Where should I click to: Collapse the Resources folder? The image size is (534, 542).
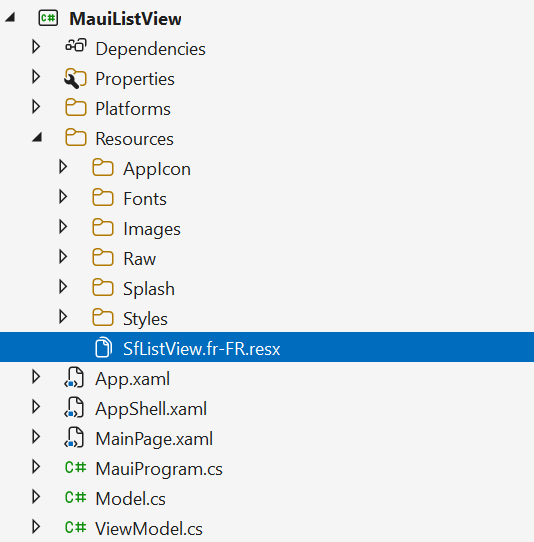coord(37,137)
